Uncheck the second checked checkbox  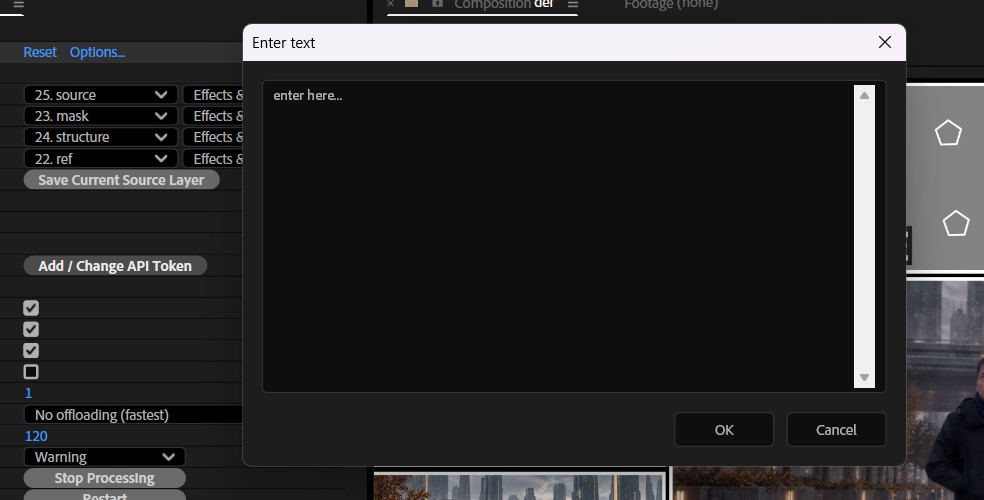(x=31, y=329)
